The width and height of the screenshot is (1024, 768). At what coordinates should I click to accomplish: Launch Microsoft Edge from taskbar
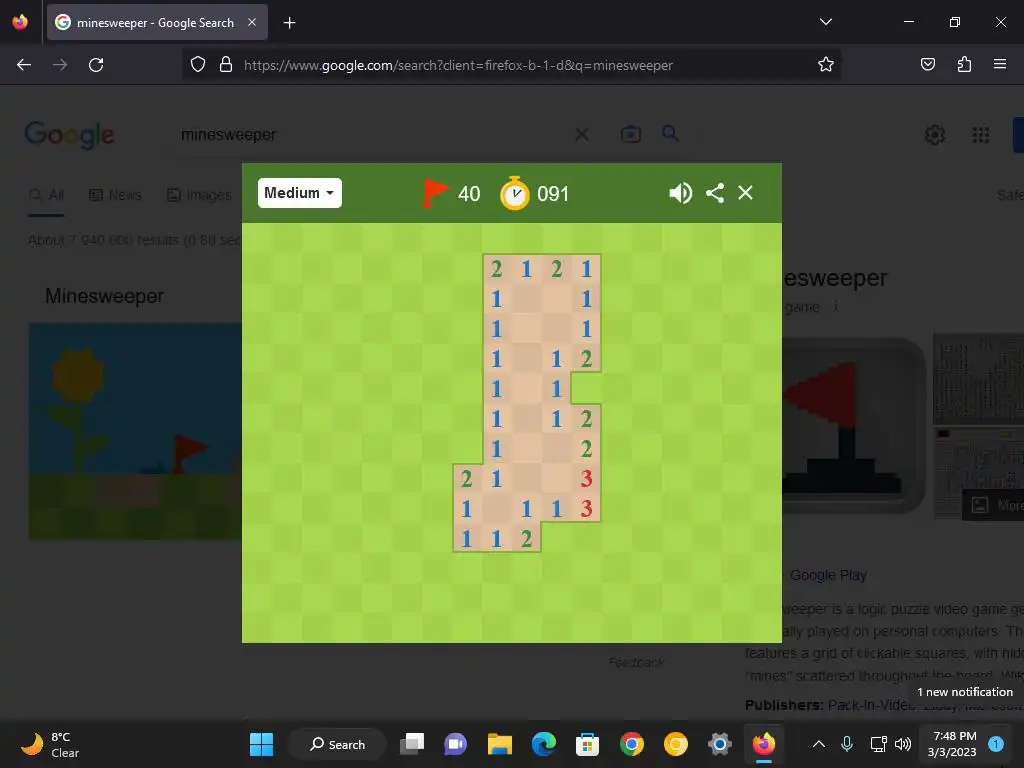click(x=543, y=744)
